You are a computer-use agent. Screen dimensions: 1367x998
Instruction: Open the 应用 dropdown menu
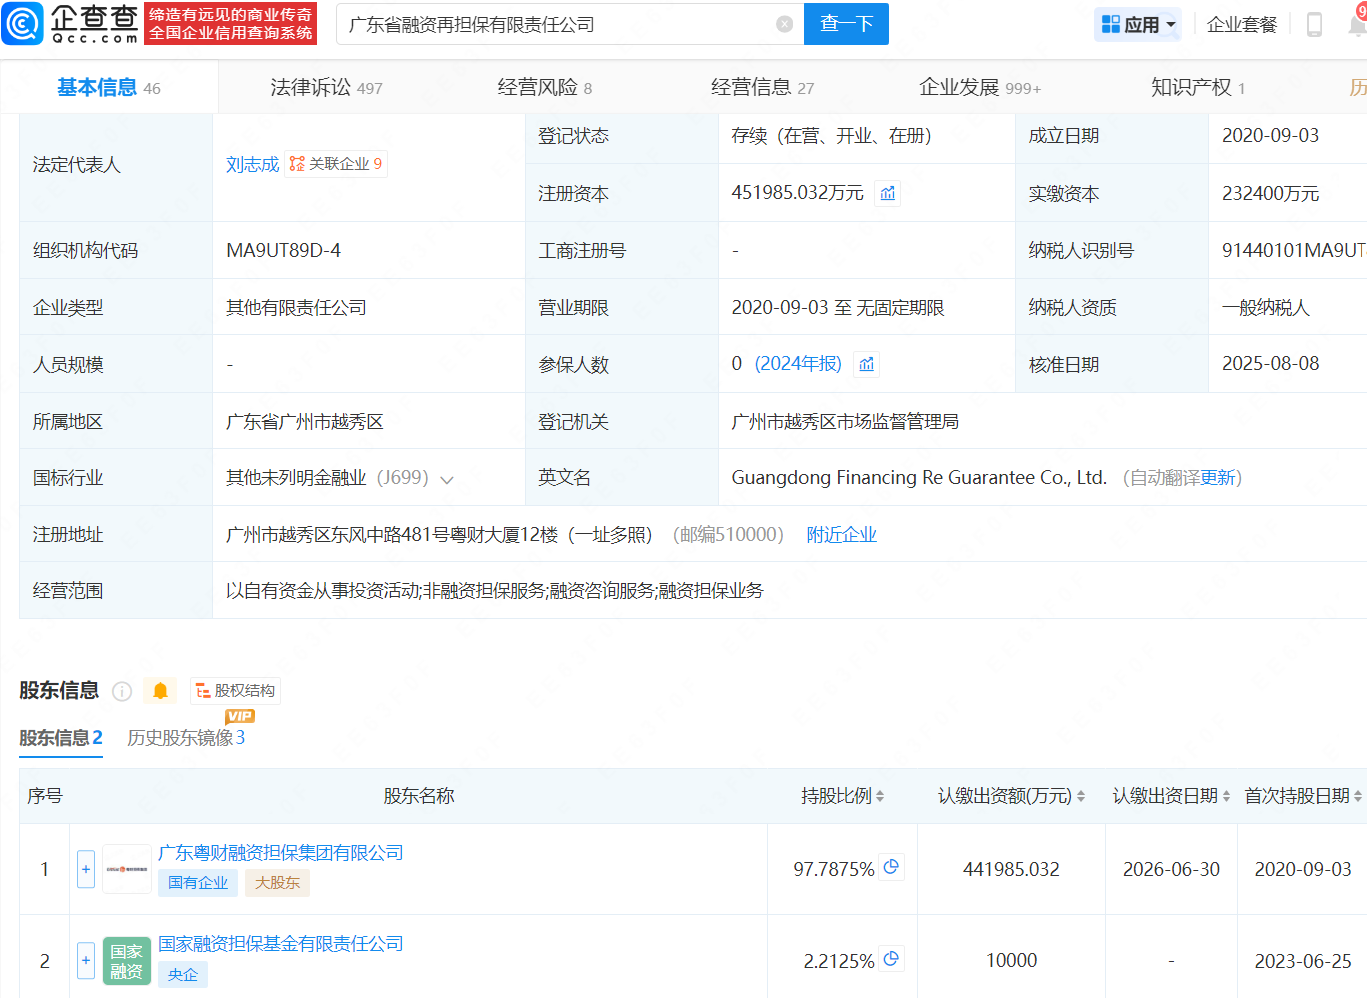1138,24
